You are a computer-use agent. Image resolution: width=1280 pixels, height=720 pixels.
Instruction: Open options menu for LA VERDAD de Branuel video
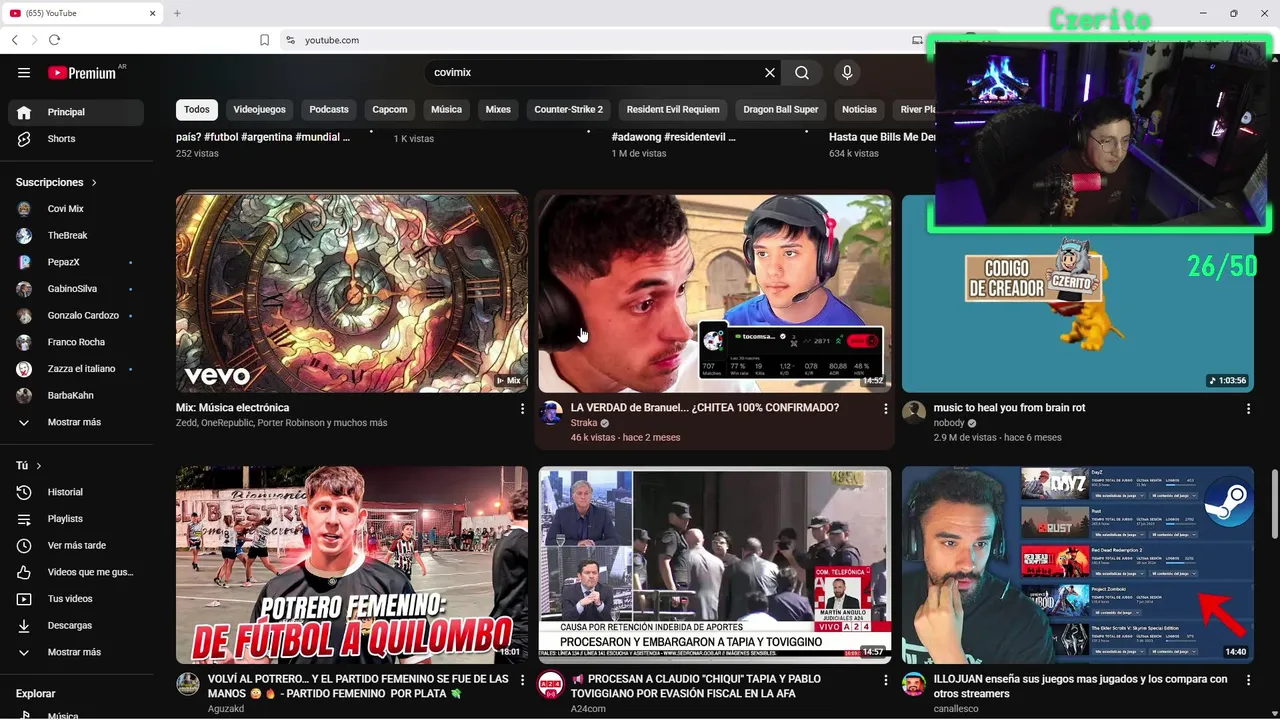(885, 409)
